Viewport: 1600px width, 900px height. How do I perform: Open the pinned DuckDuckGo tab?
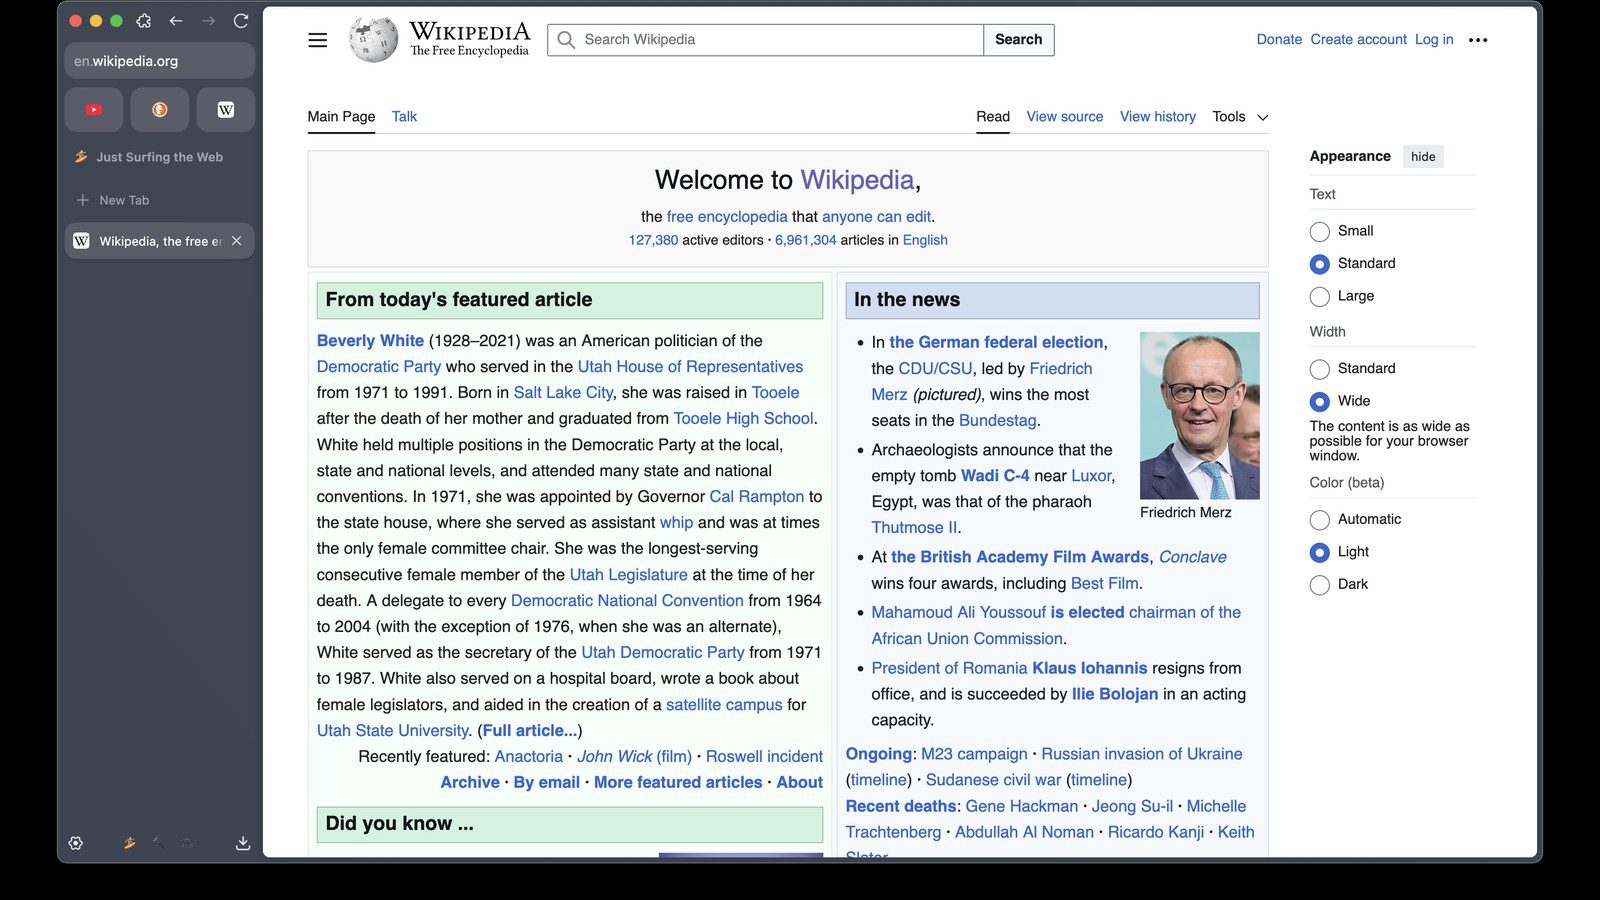tap(160, 110)
